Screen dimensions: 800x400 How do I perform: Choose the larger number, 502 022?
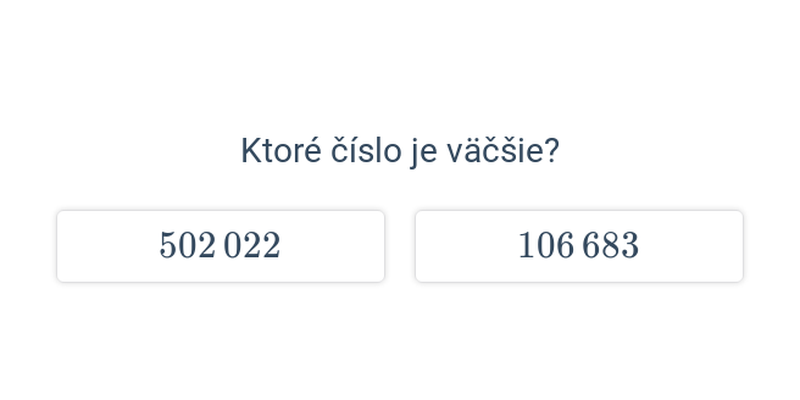click(220, 246)
